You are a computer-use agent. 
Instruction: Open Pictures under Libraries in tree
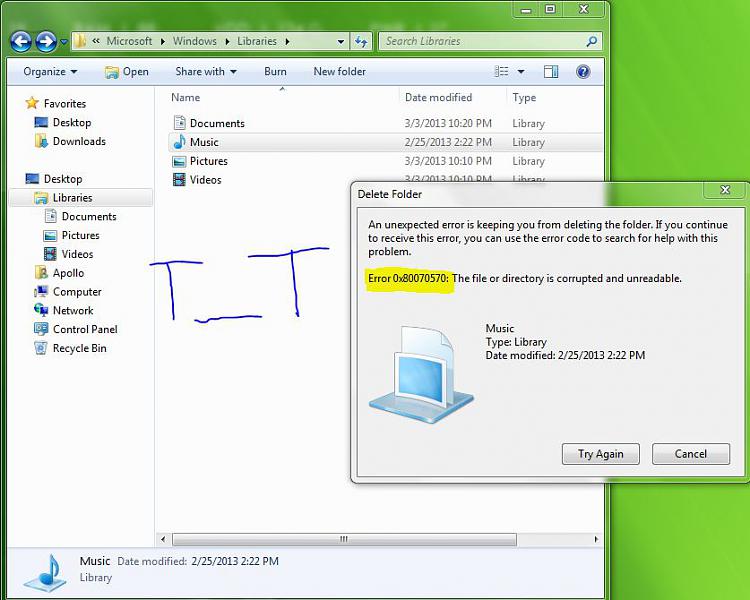pyautogui.click(x=81, y=235)
